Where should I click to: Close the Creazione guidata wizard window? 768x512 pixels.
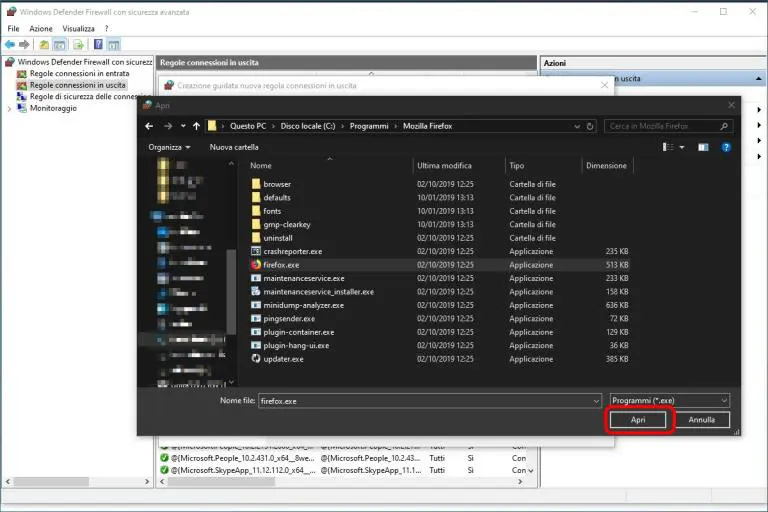pos(604,85)
